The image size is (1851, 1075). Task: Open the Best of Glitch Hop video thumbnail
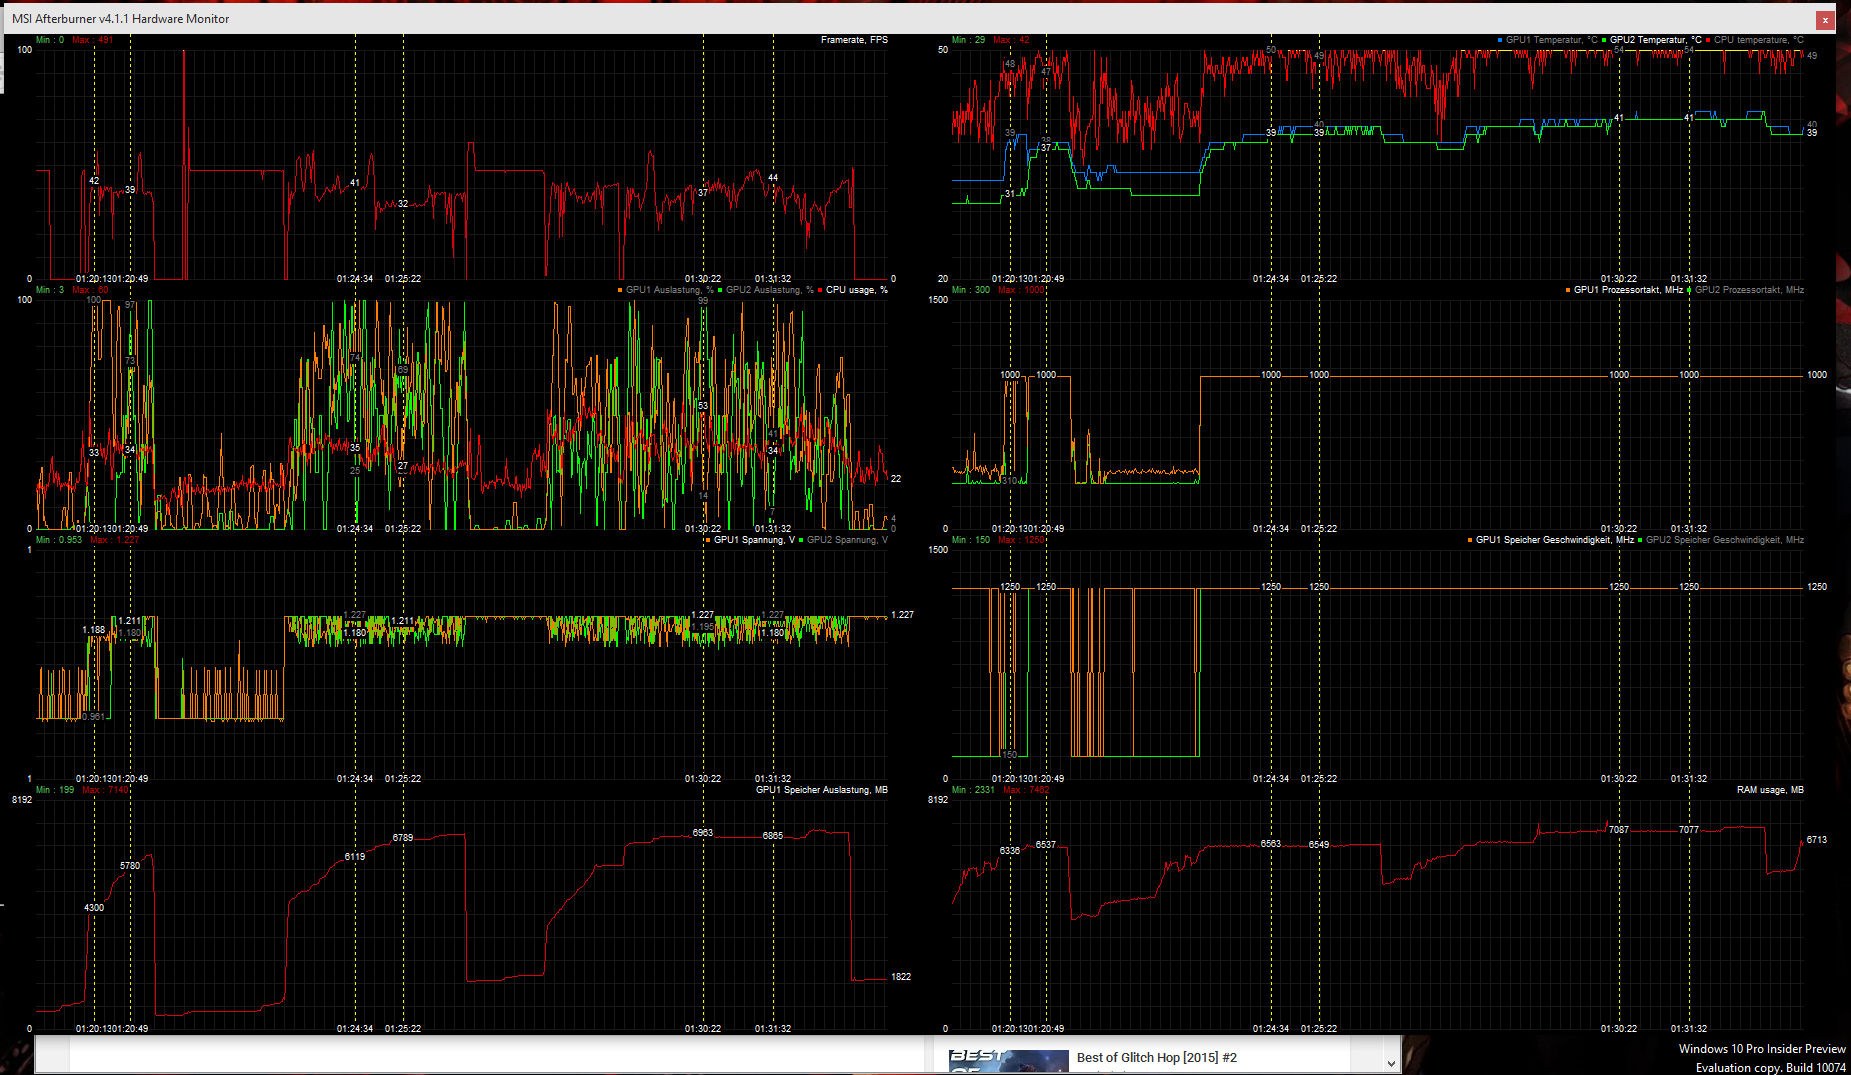coord(1008,1061)
